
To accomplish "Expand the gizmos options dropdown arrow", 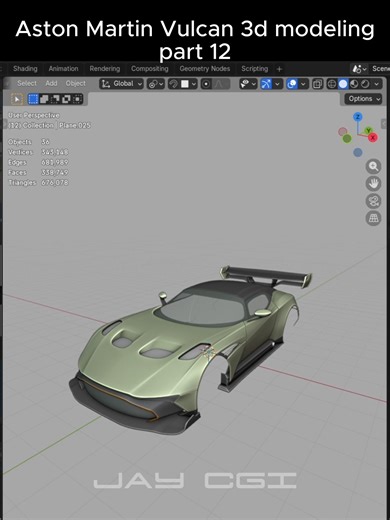I will point(277,84).
